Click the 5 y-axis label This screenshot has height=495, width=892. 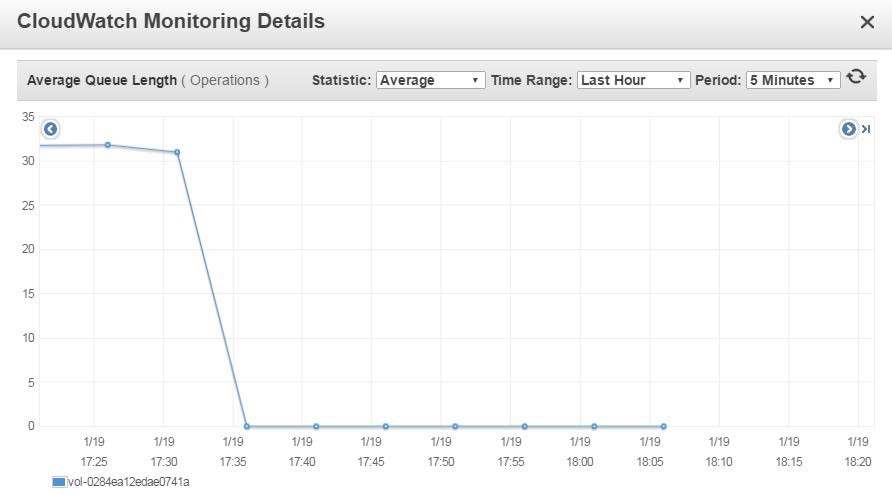coord(31,382)
